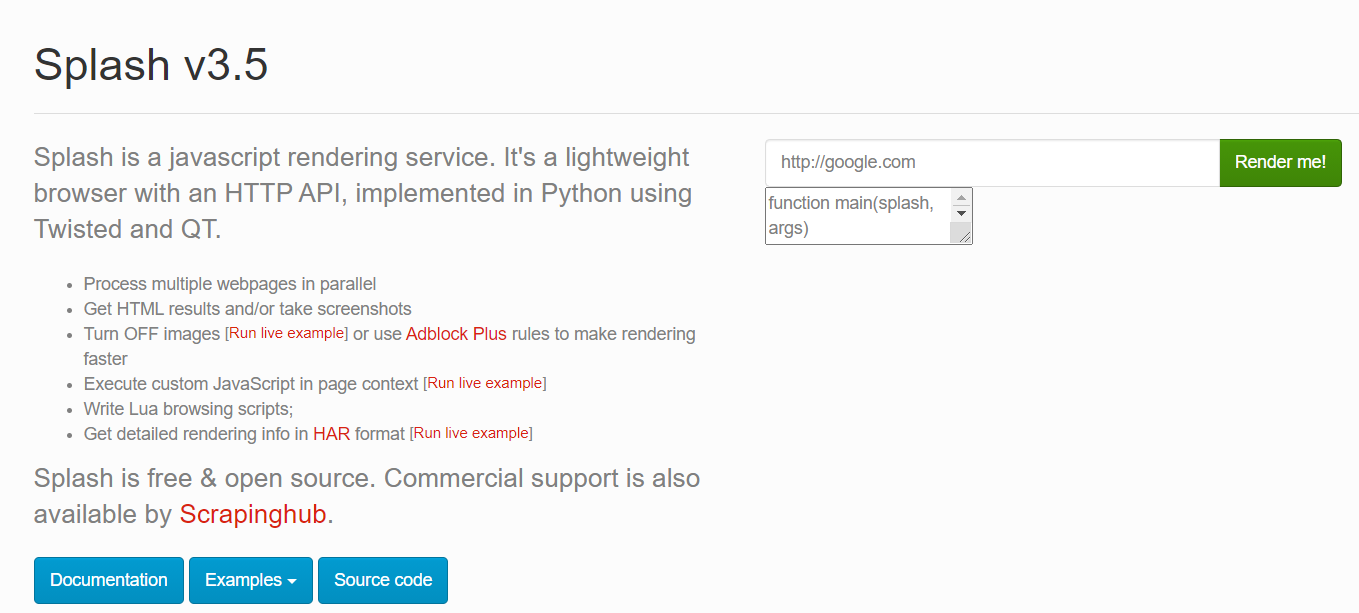The height and width of the screenshot is (613, 1359).
Task: Click the 'Get HTML results and/or take screenshots' bullet
Action: [247, 309]
